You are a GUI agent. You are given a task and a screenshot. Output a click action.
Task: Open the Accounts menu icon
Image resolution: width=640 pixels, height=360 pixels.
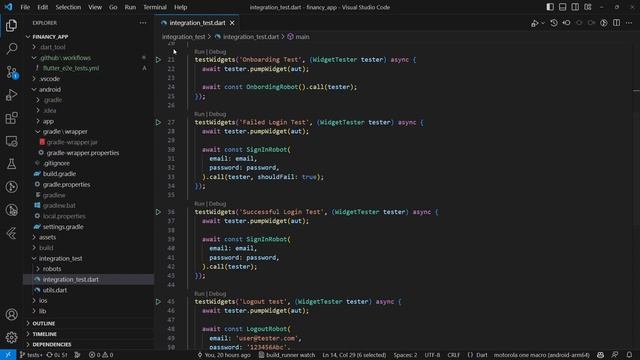11,314
